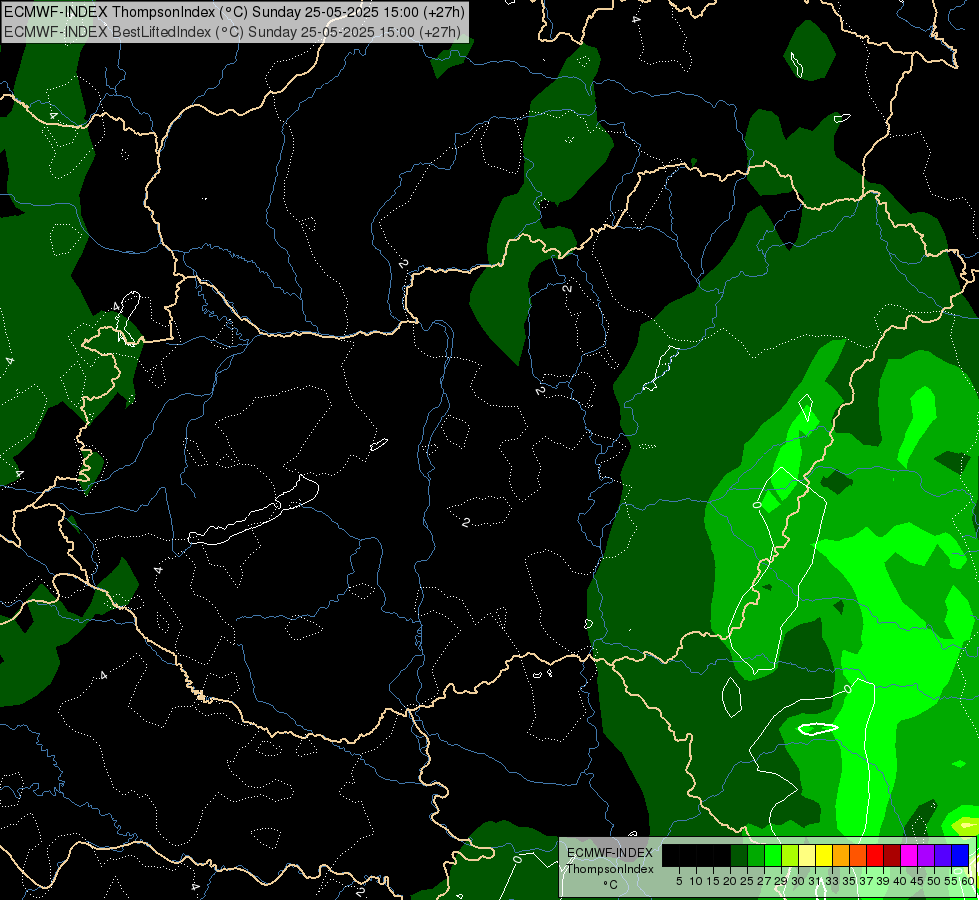This screenshot has height=900, width=979.
Task: Choose the orange-red 35–37 legend swatch
Action: tap(858, 855)
